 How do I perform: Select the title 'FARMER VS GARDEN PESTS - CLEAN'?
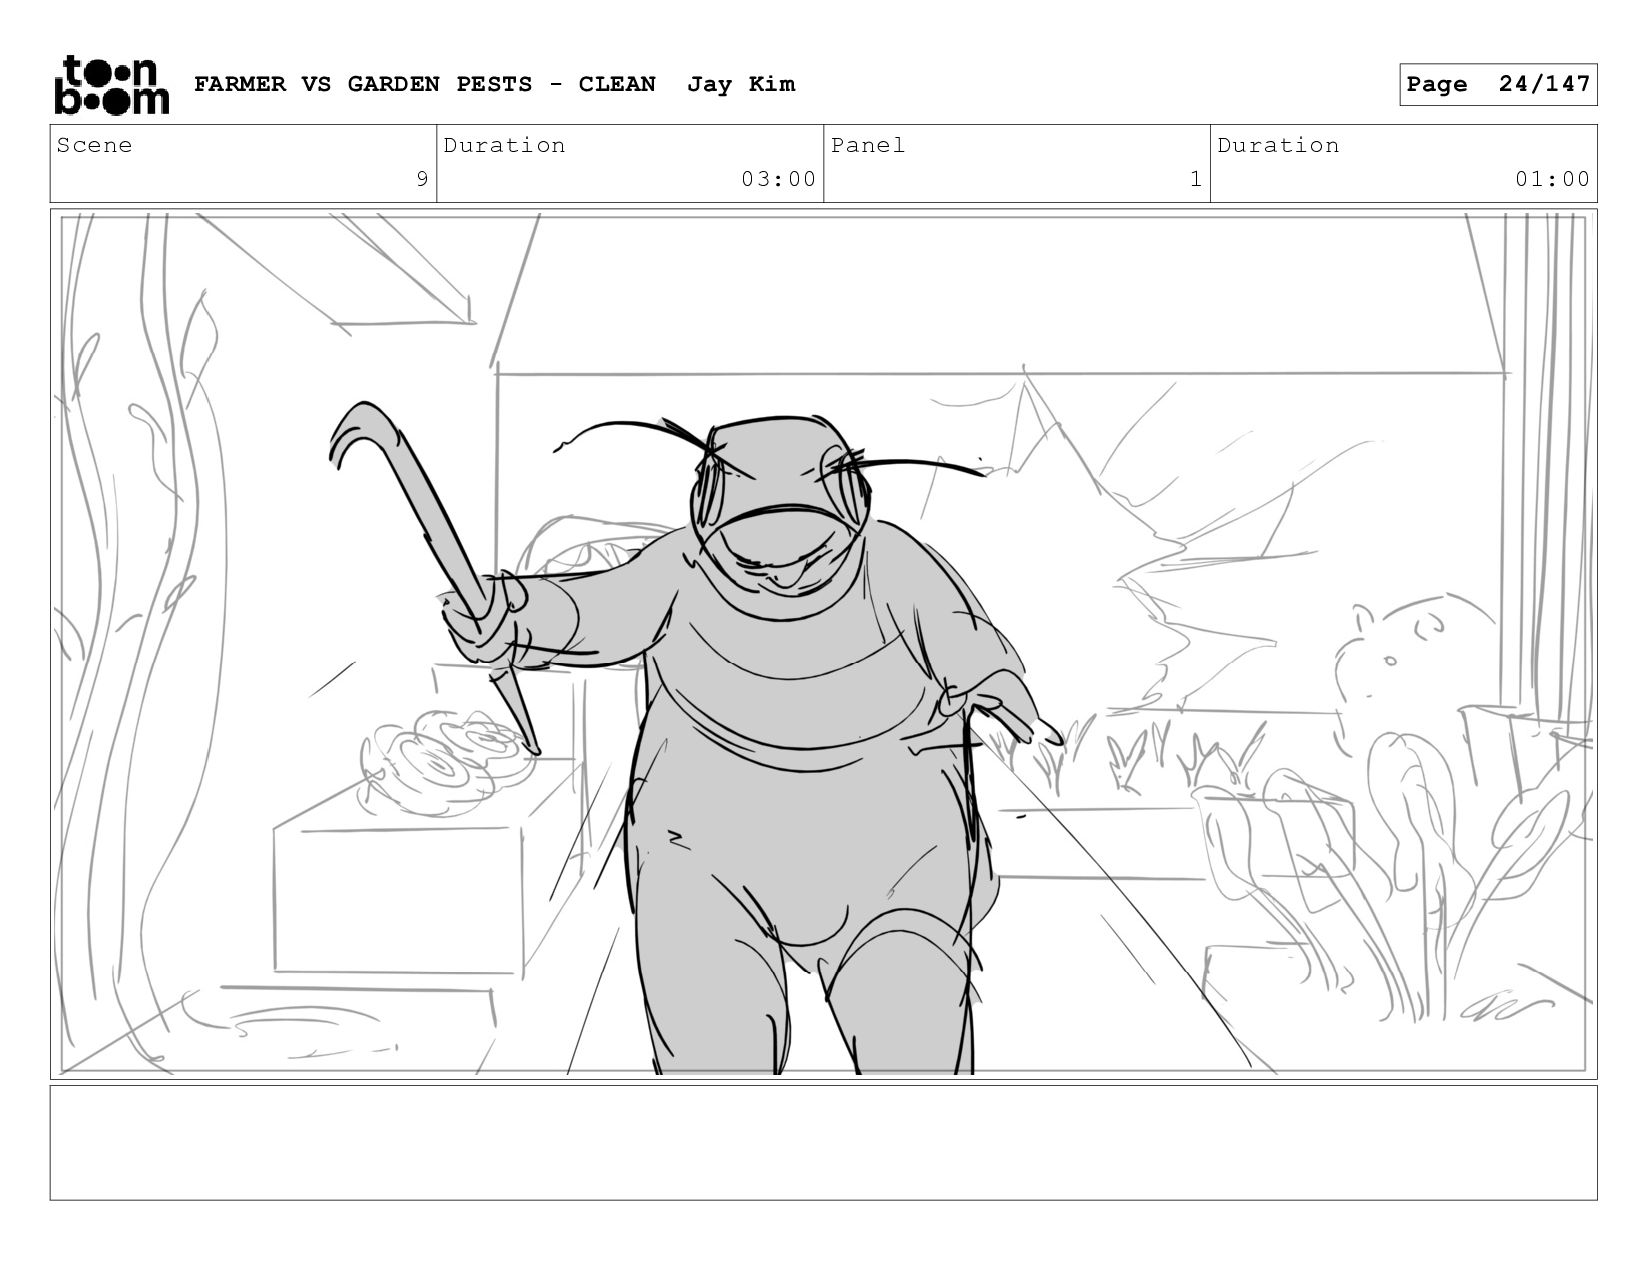tap(425, 84)
